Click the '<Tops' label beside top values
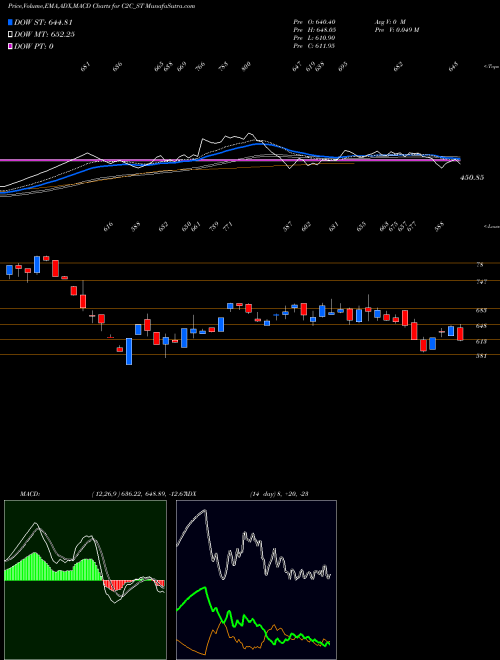Screen dimensions: 500x660 [x=491, y=67]
